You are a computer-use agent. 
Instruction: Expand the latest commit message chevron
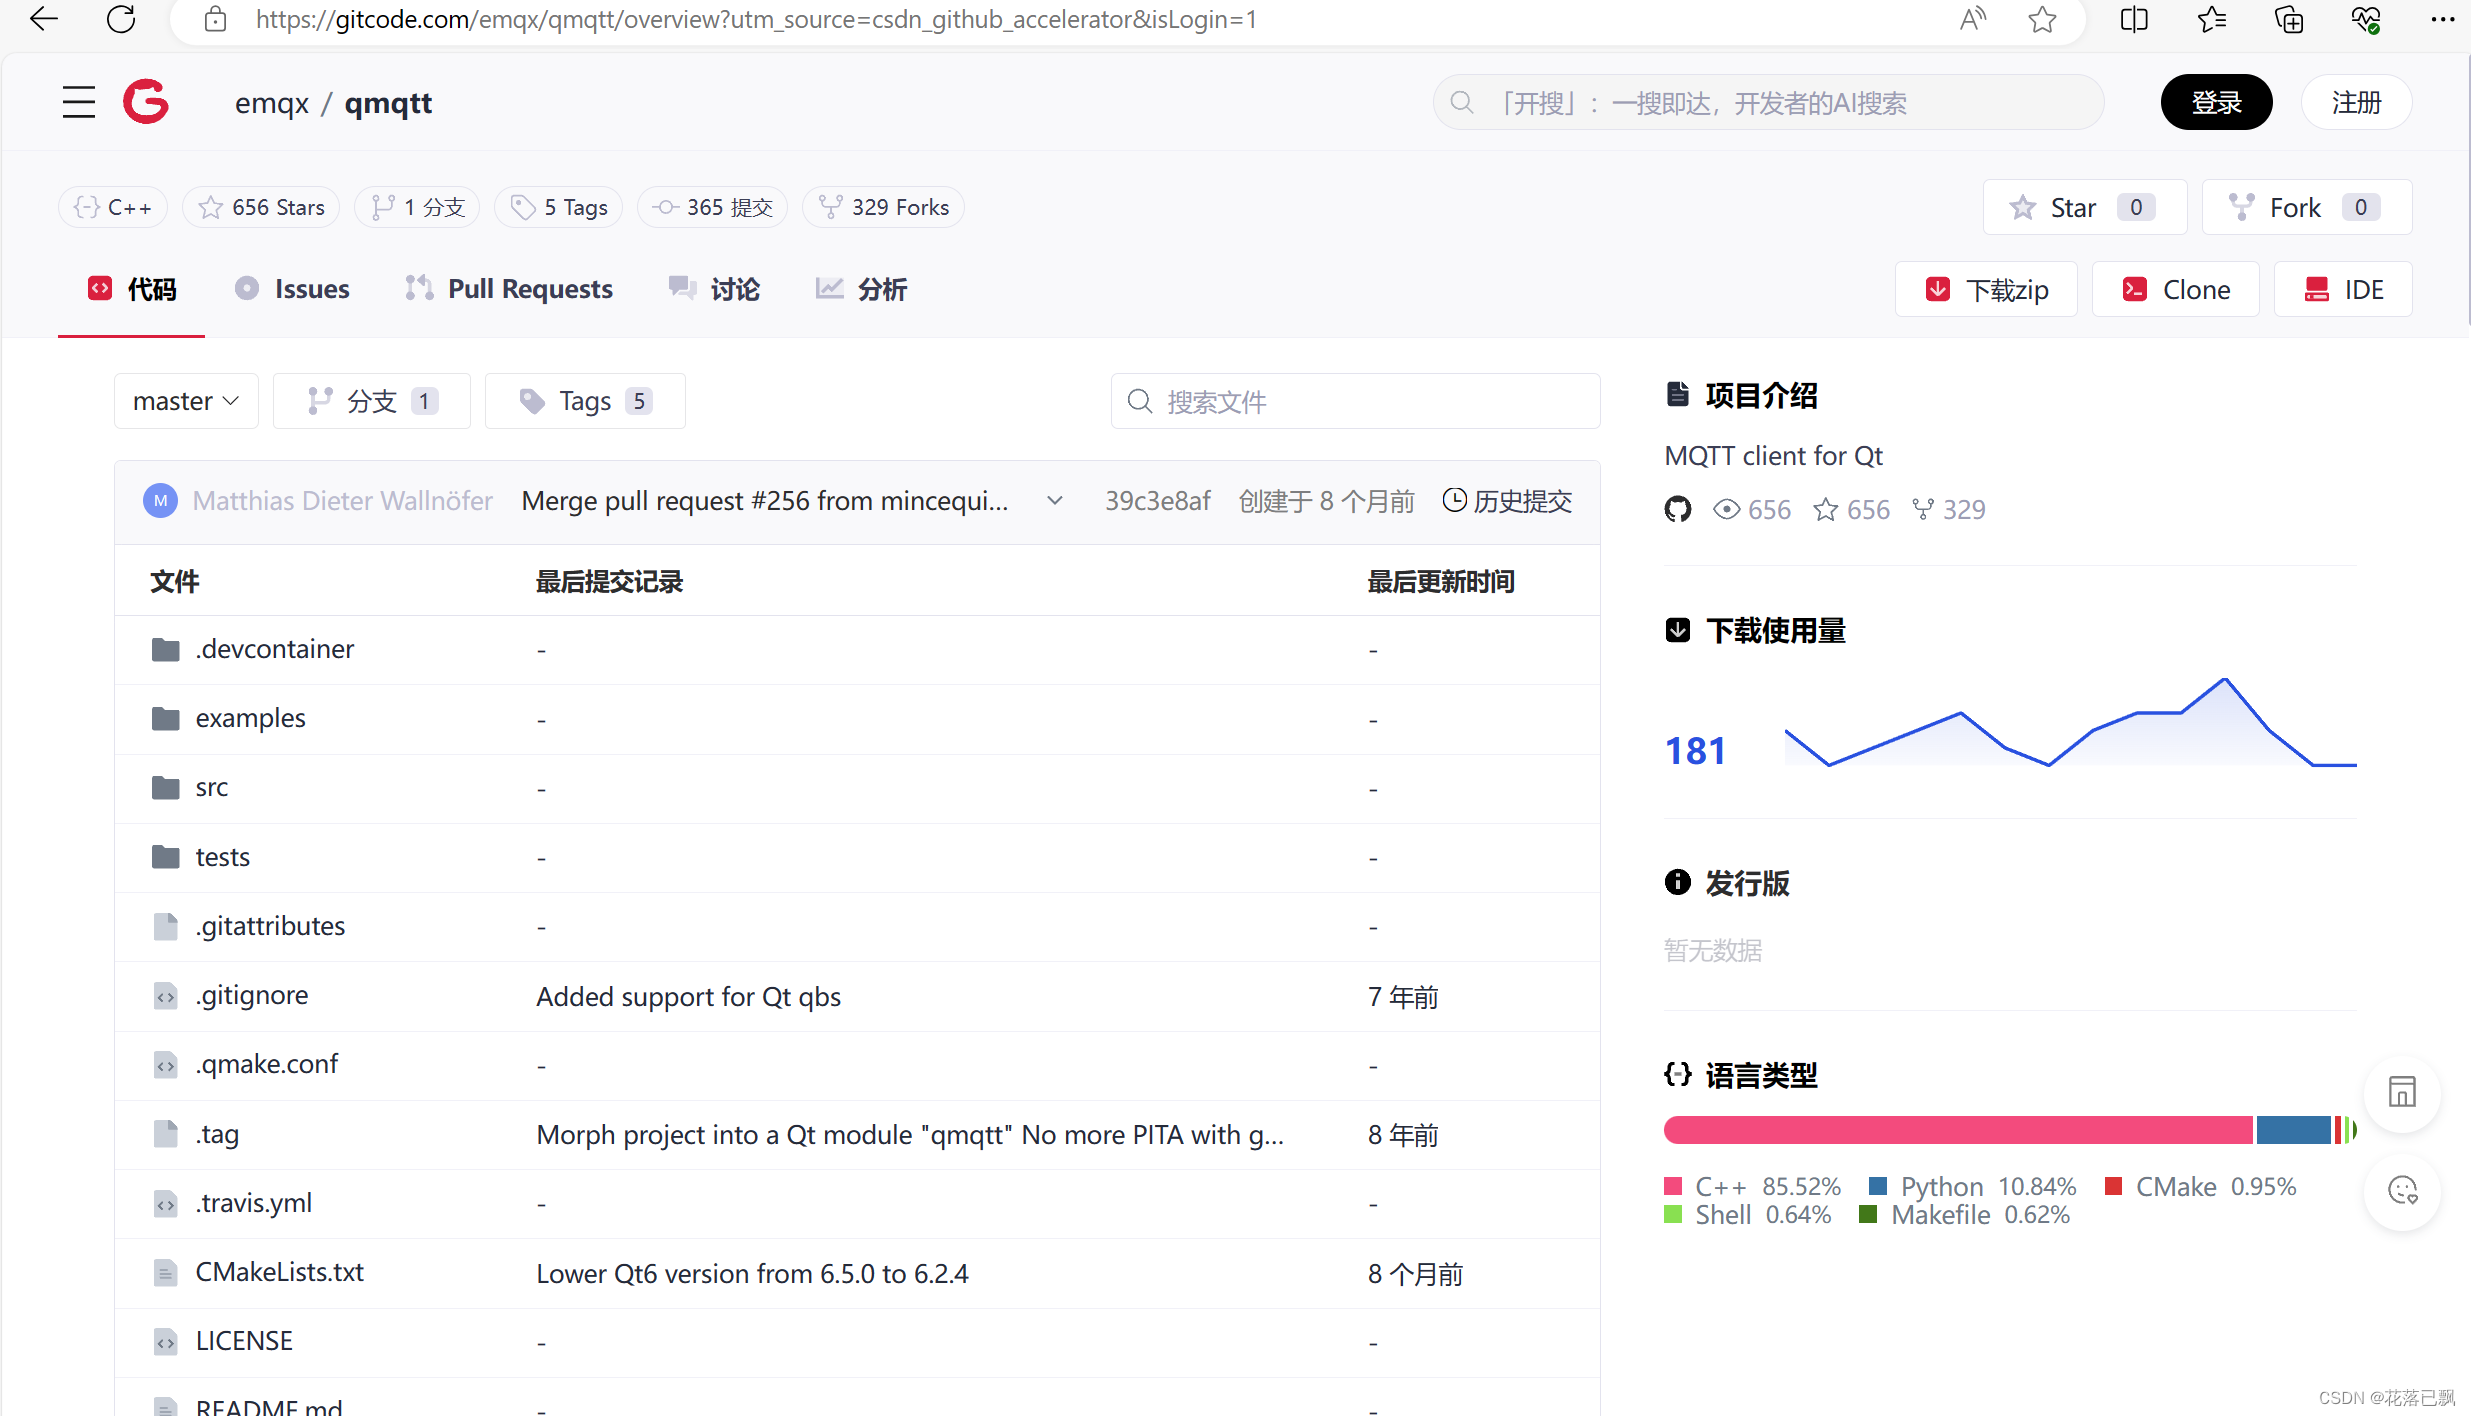(1055, 501)
